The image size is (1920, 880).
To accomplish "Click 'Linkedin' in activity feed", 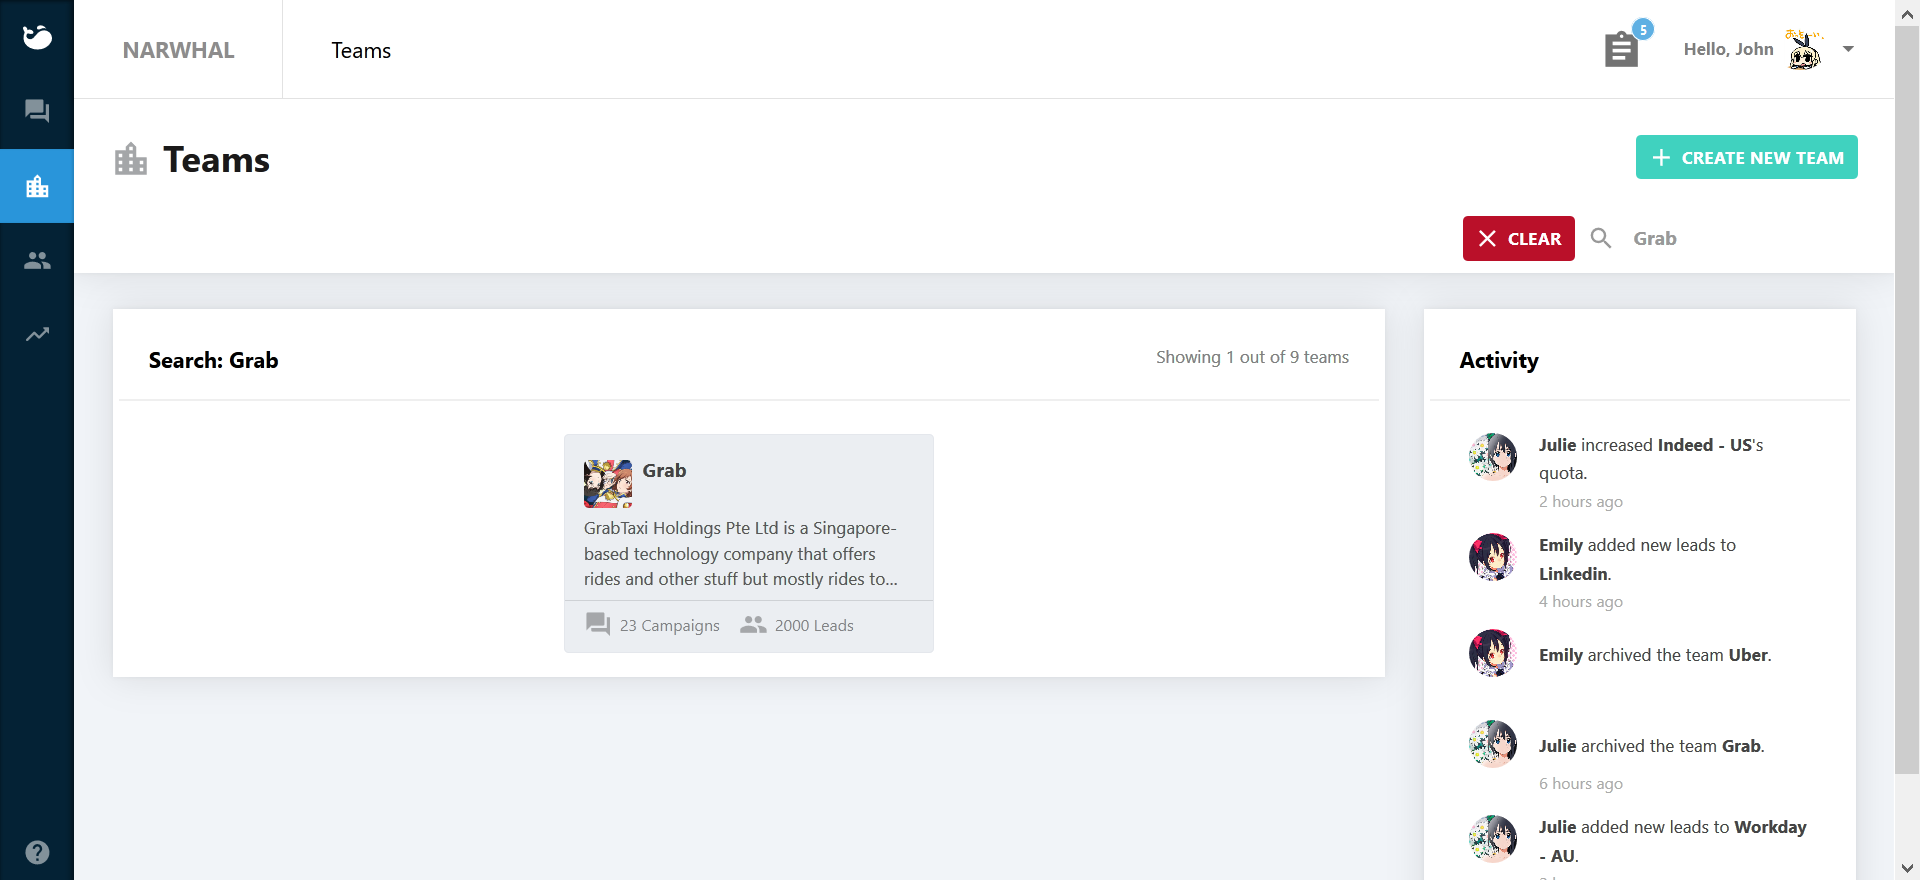I will (x=1574, y=574).
